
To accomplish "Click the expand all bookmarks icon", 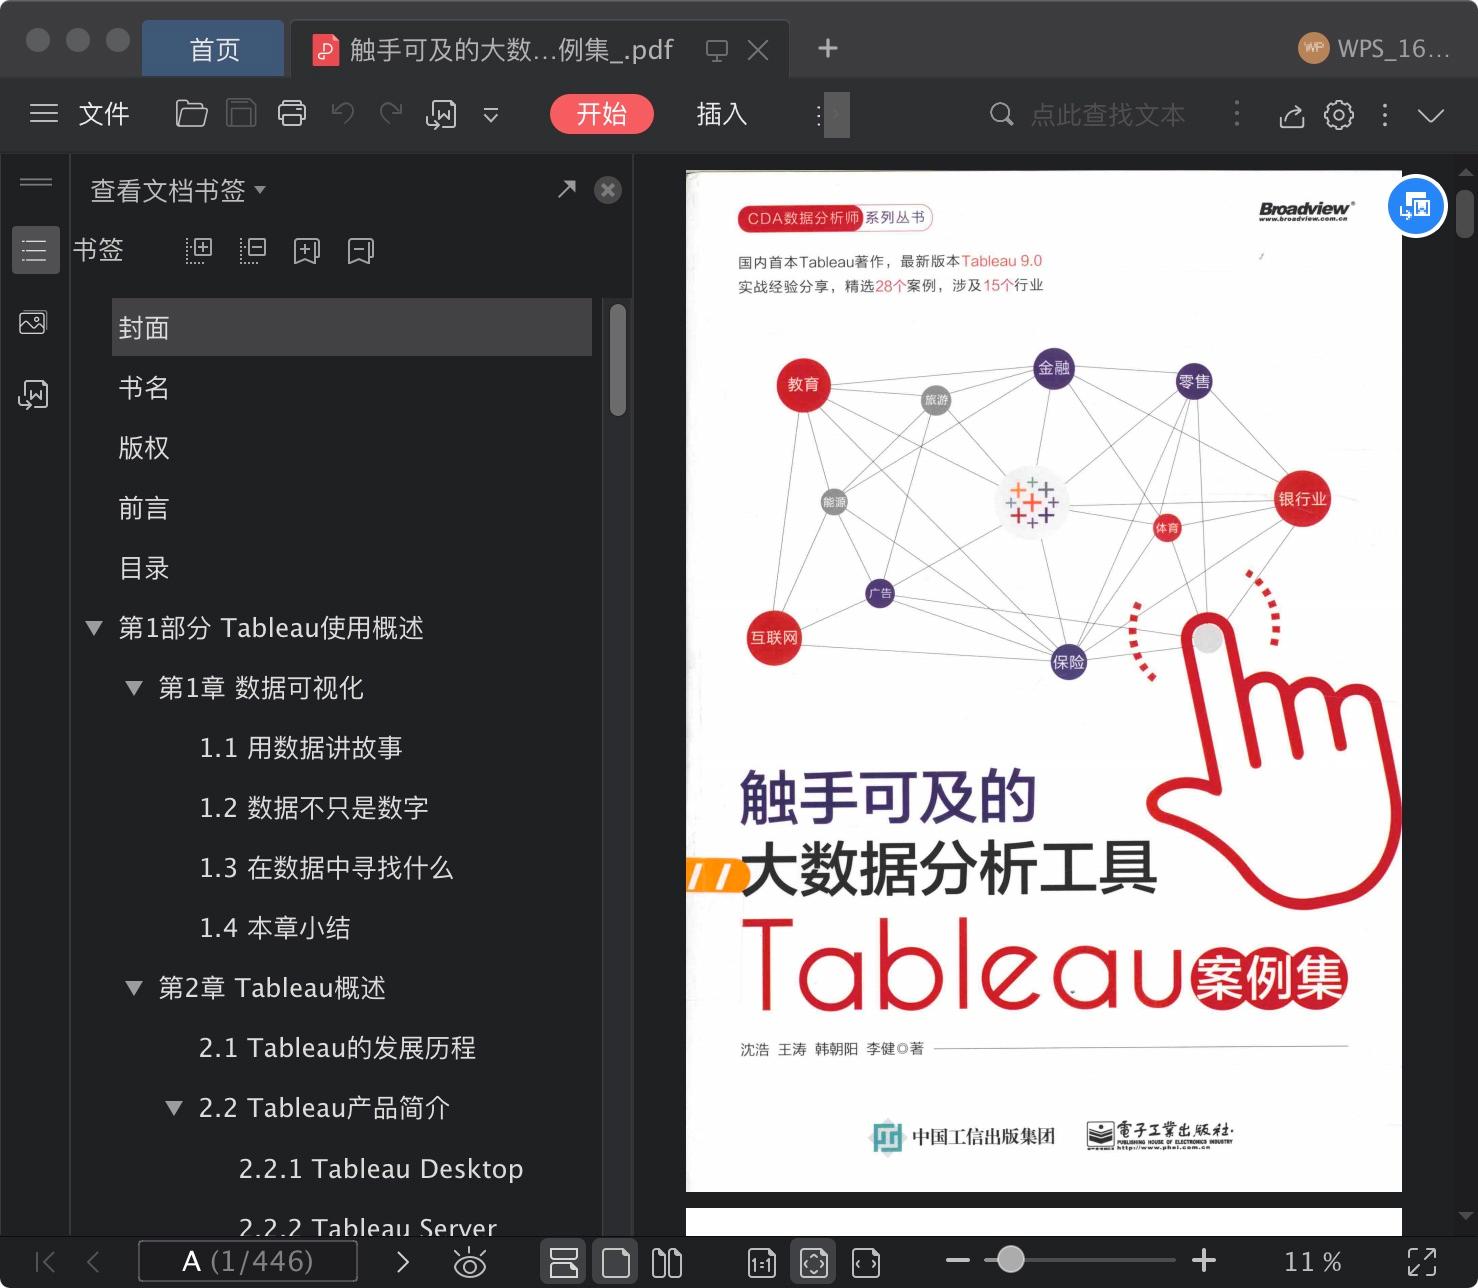I will click(198, 250).
